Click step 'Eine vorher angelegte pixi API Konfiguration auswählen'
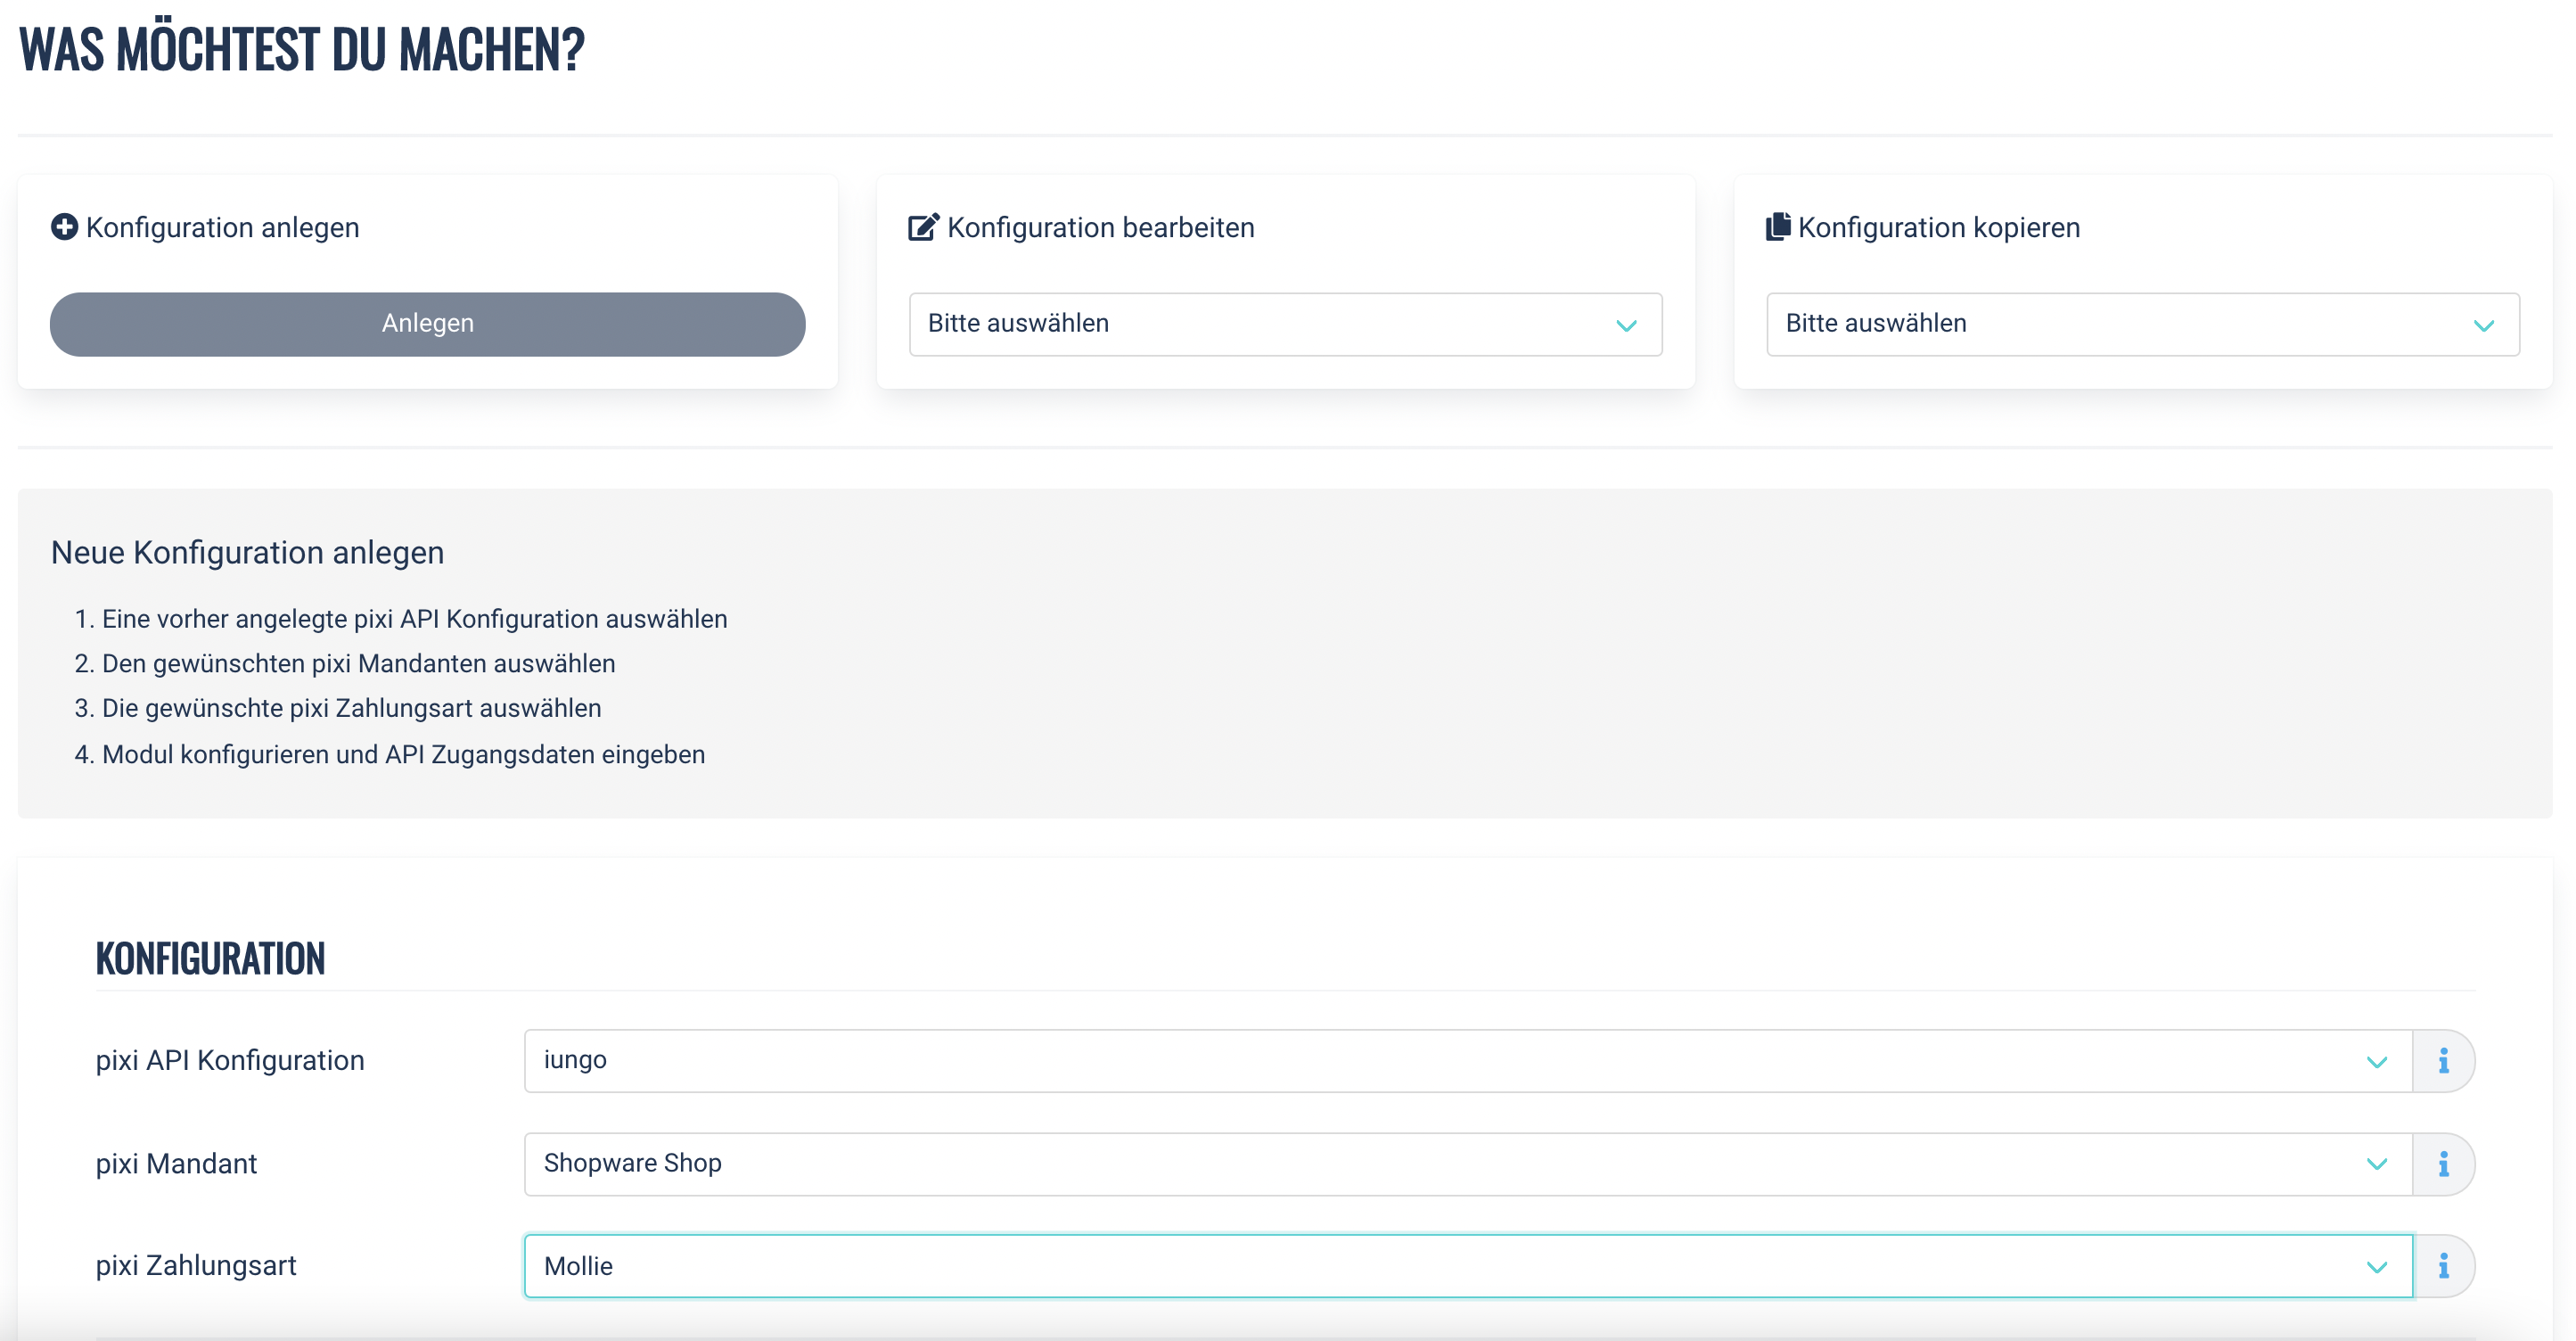The image size is (2576, 1341). pos(414,619)
